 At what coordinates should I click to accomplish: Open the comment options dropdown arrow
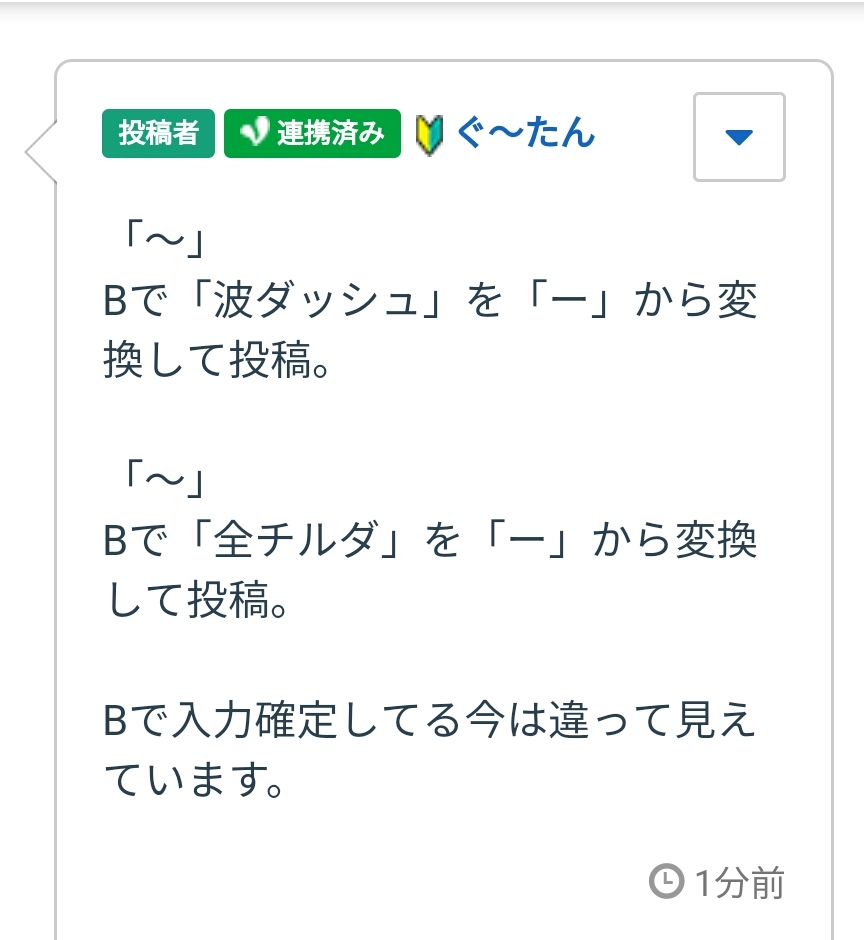tap(739, 137)
